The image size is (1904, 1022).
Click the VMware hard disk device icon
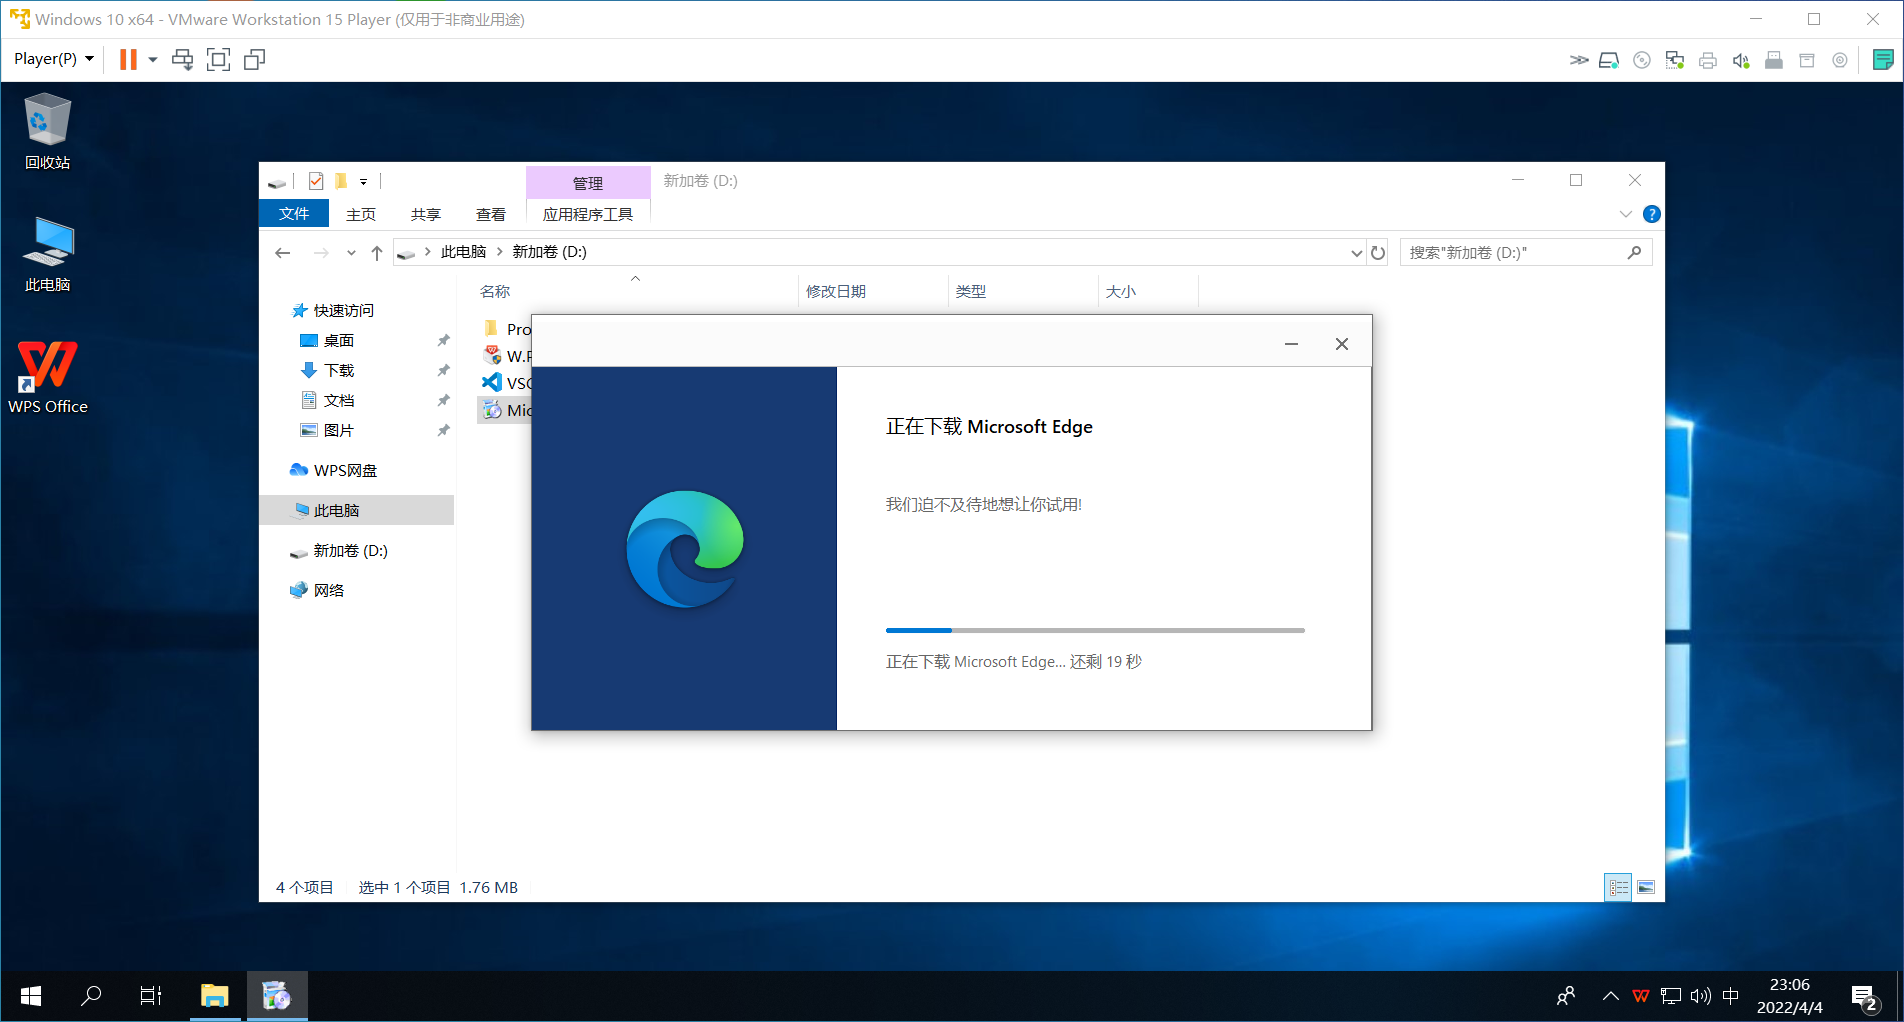1608,60
